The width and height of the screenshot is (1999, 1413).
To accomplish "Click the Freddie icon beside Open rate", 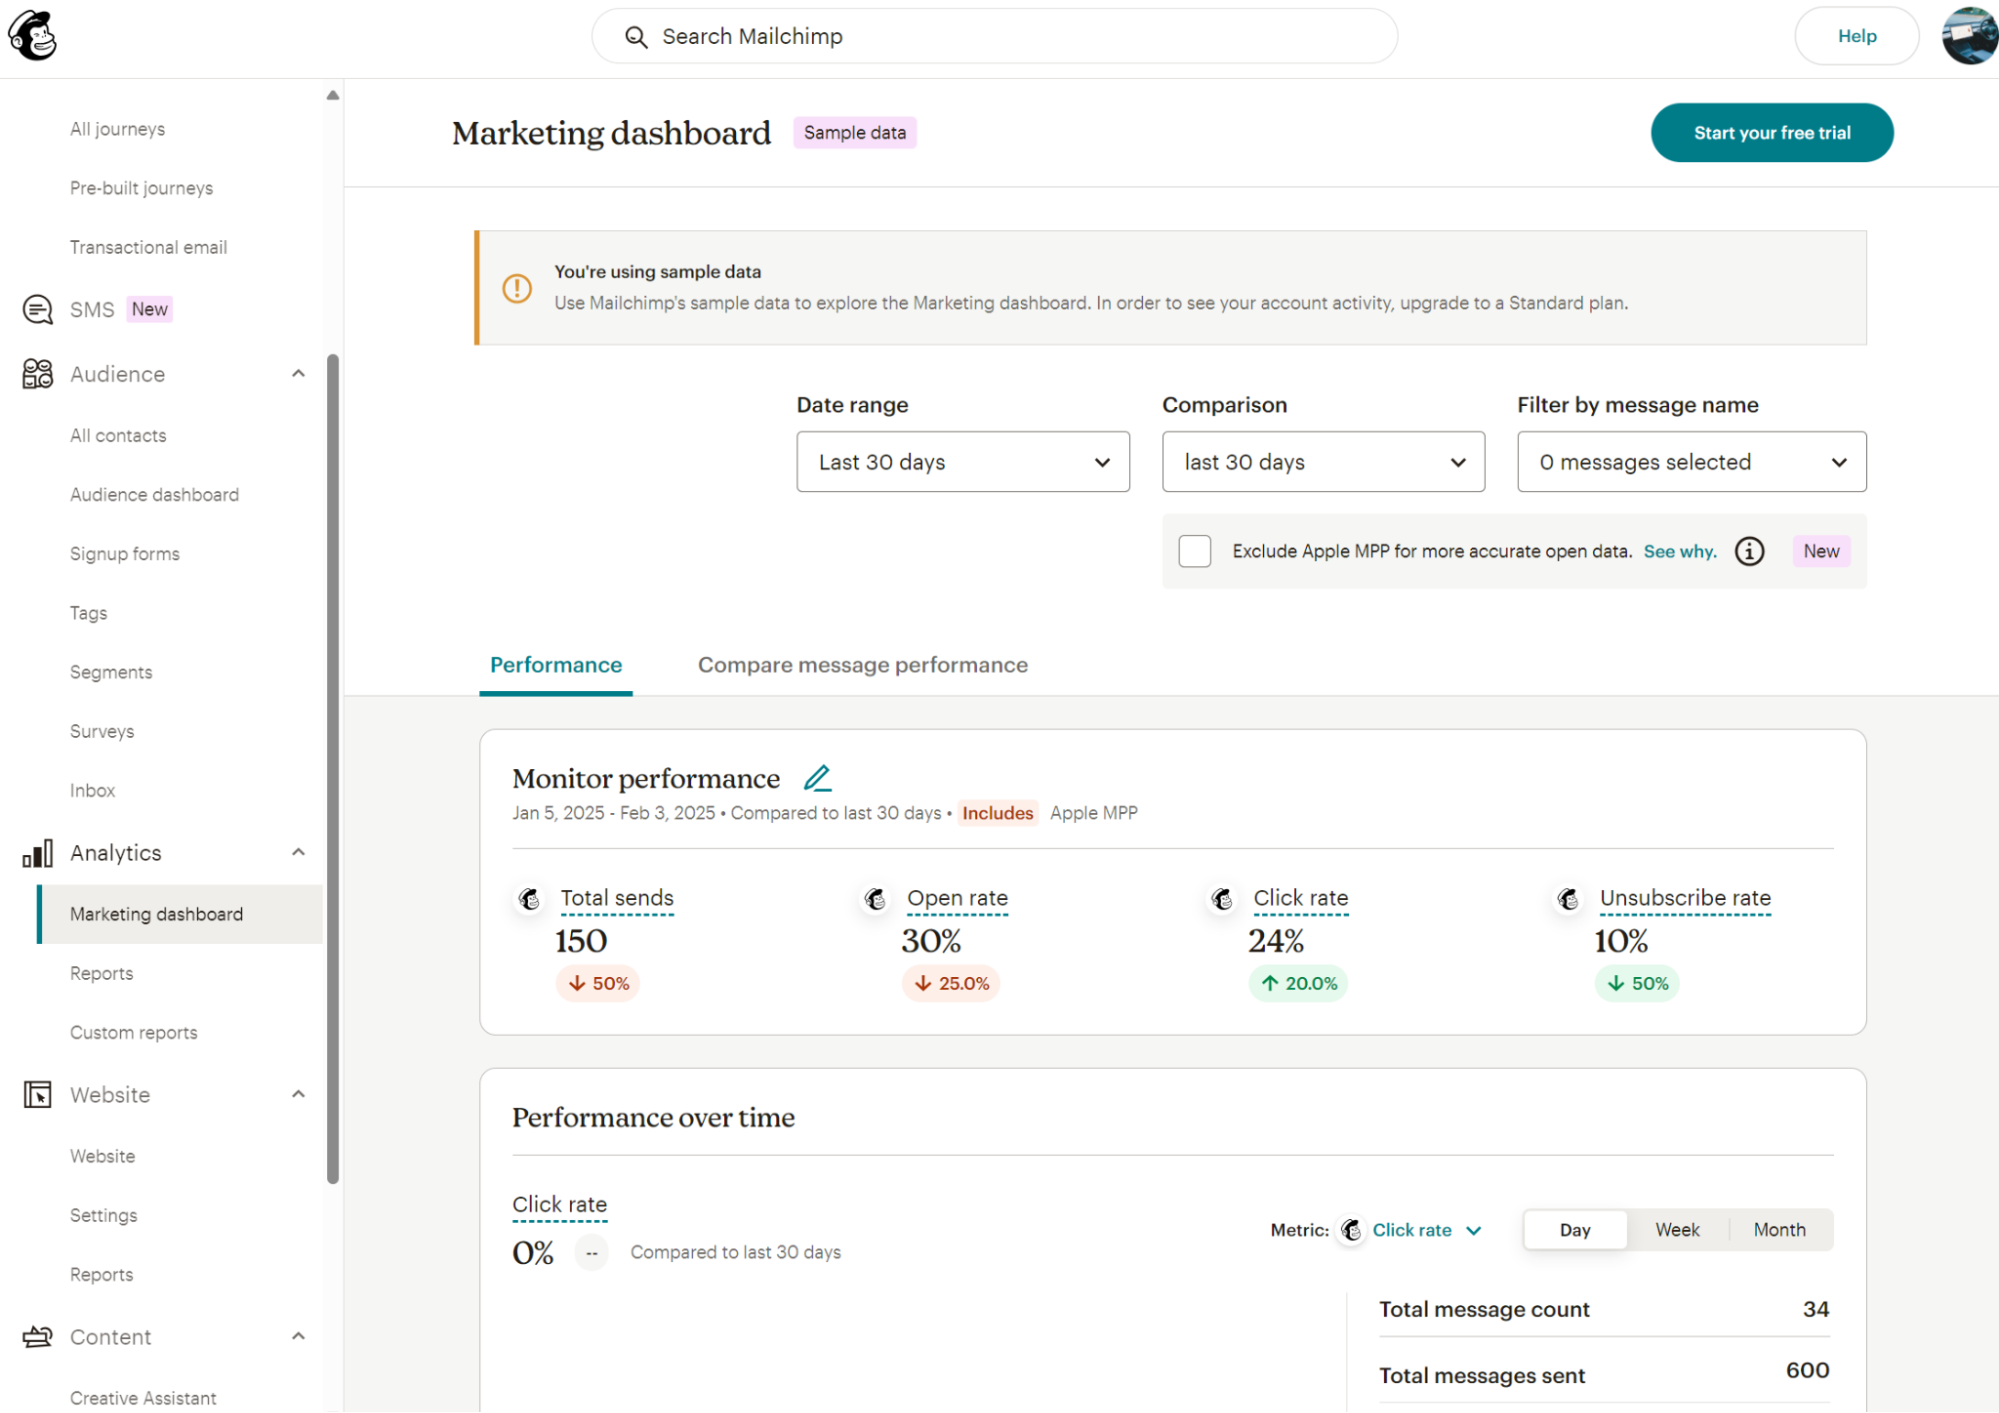I will 875,899.
